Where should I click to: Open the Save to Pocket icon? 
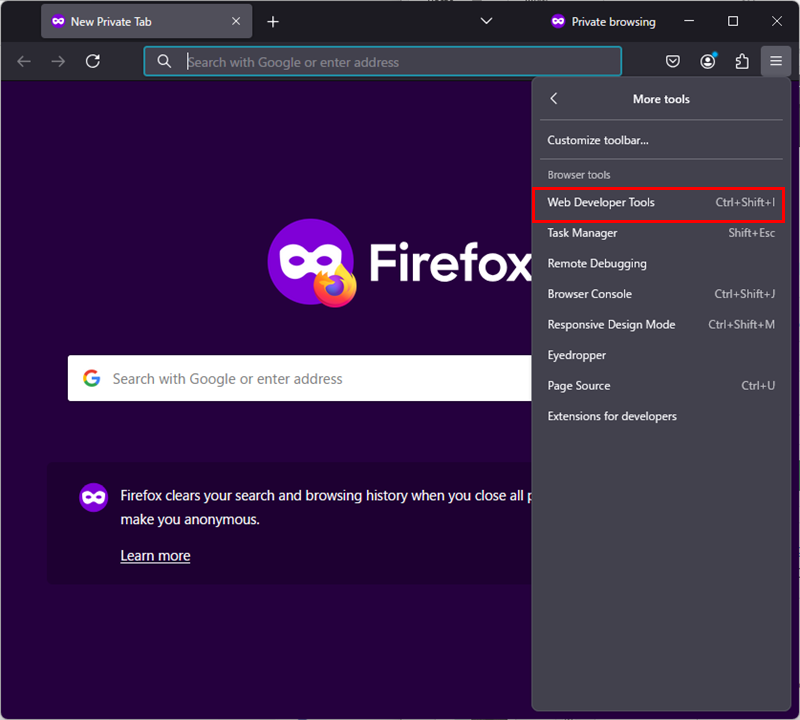pyautogui.click(x=673, y=62)
